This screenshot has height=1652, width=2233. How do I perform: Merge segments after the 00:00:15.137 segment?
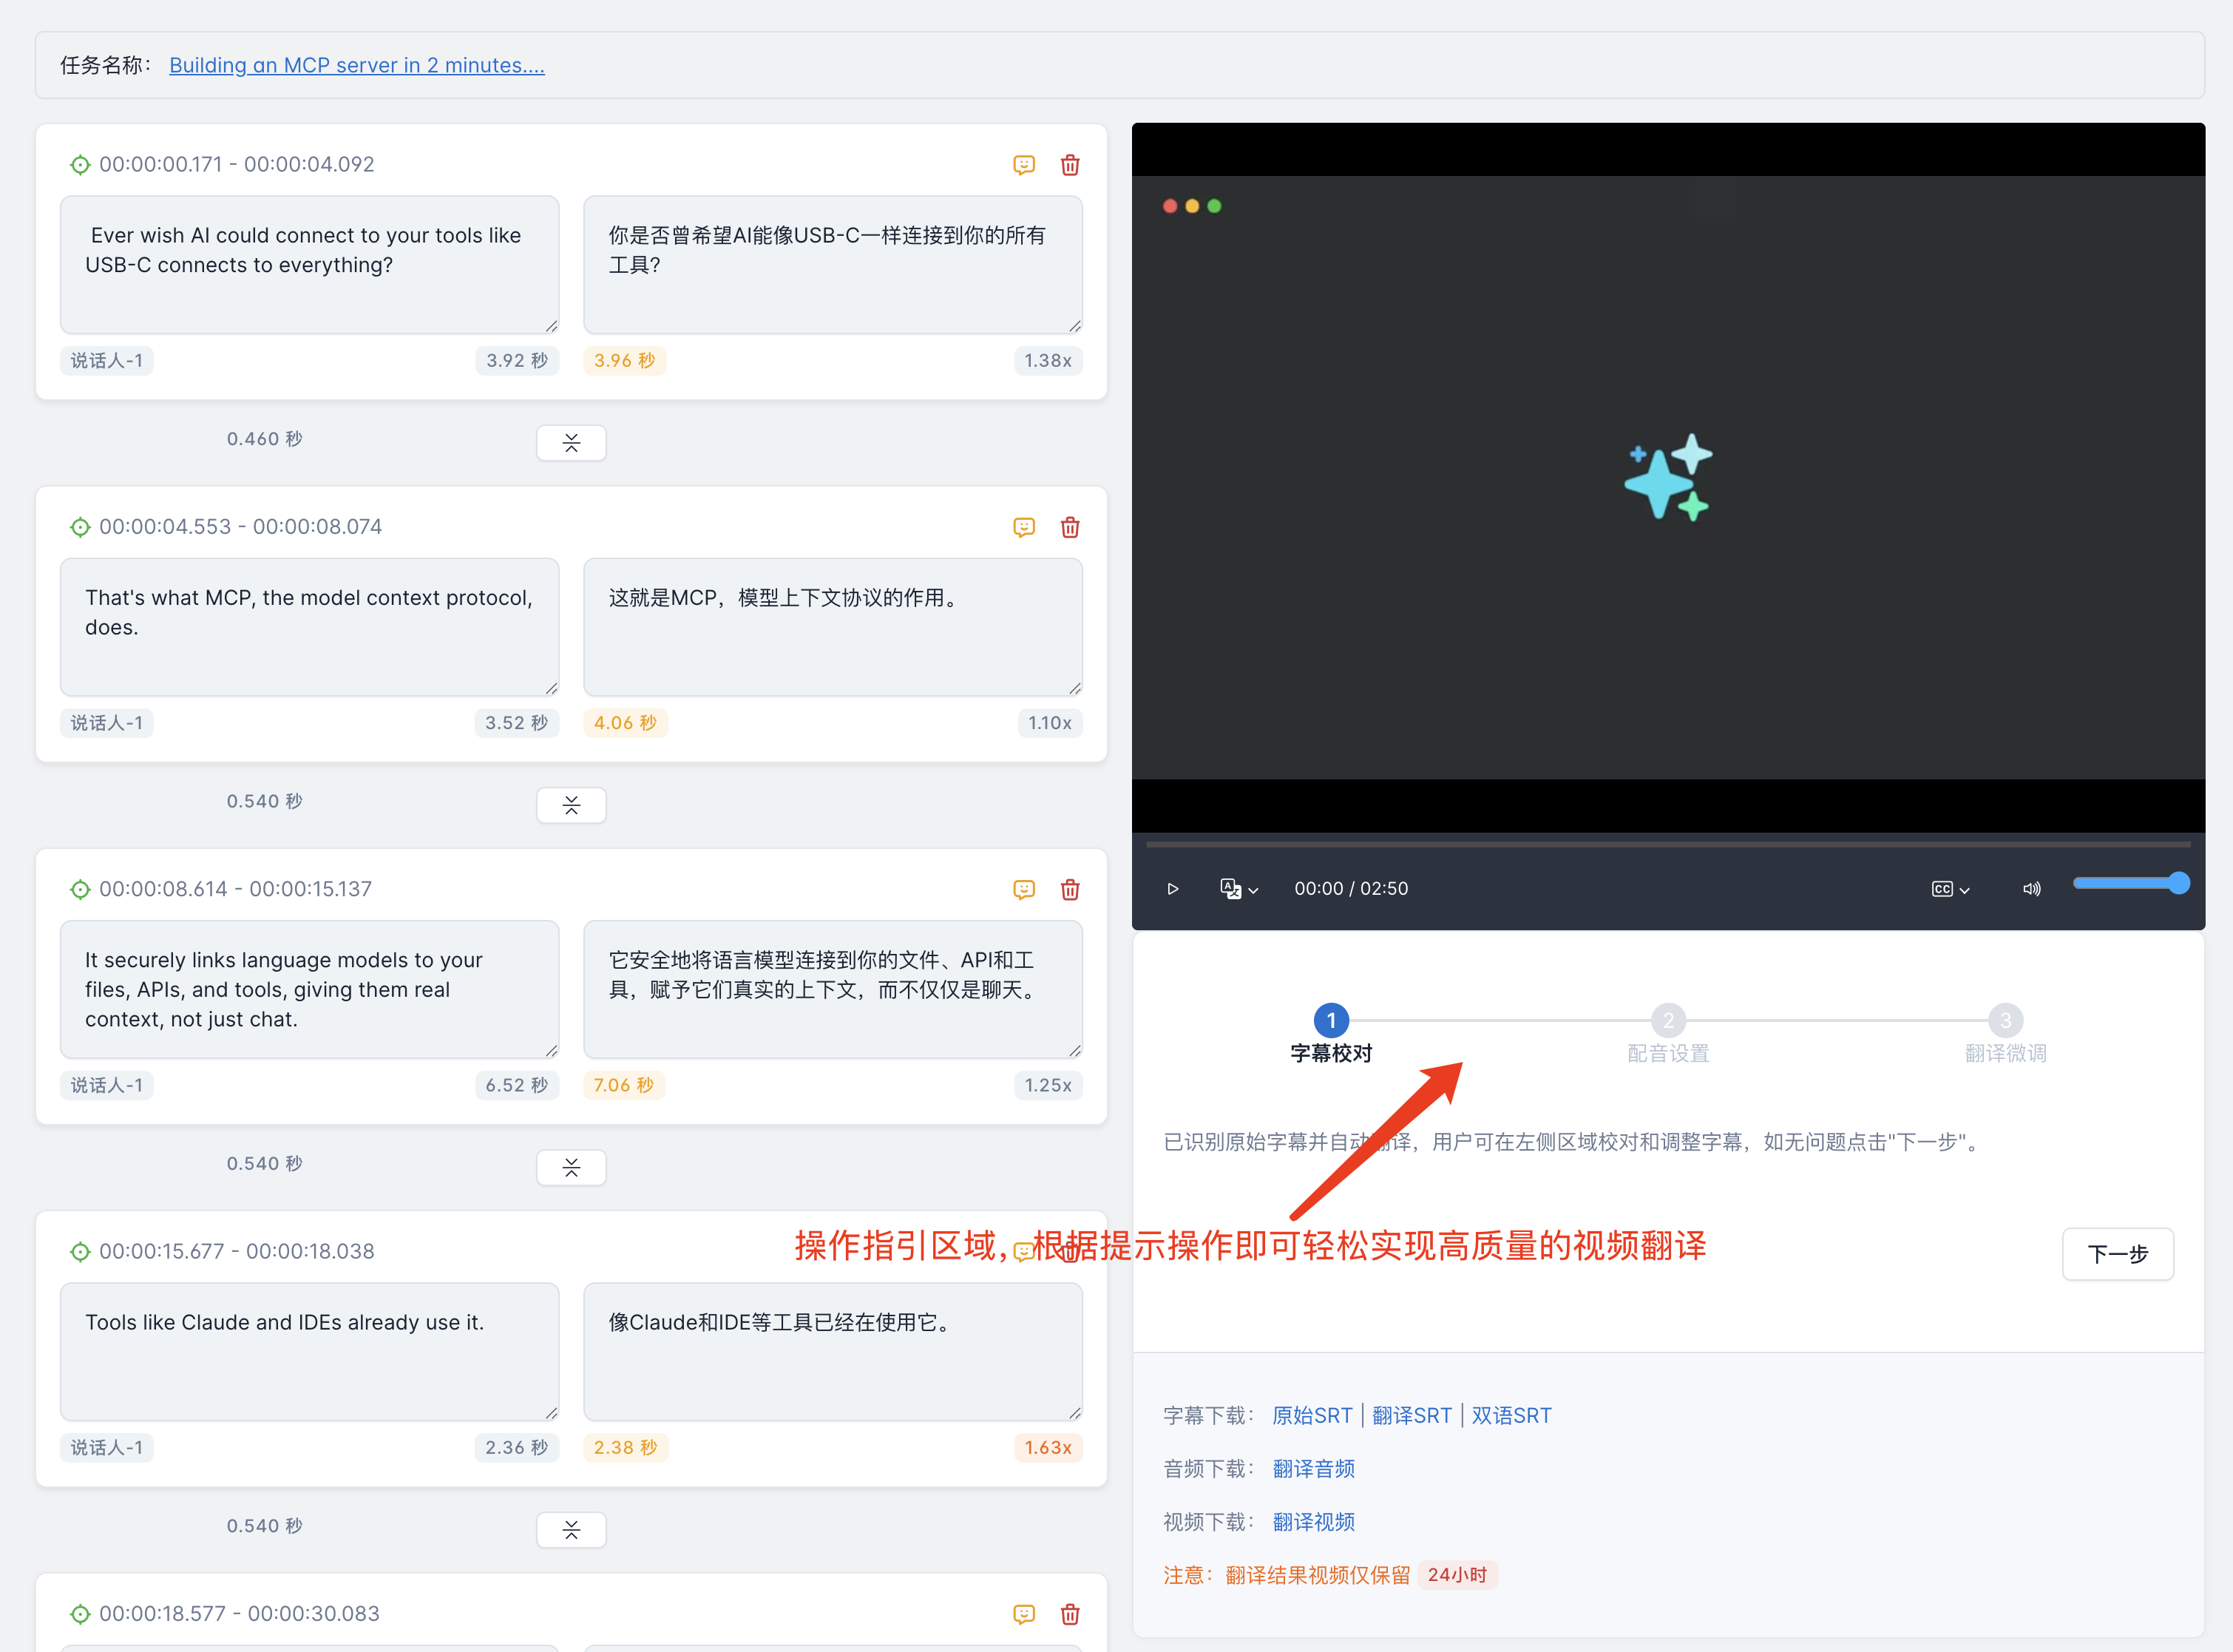pos(571,1167)
